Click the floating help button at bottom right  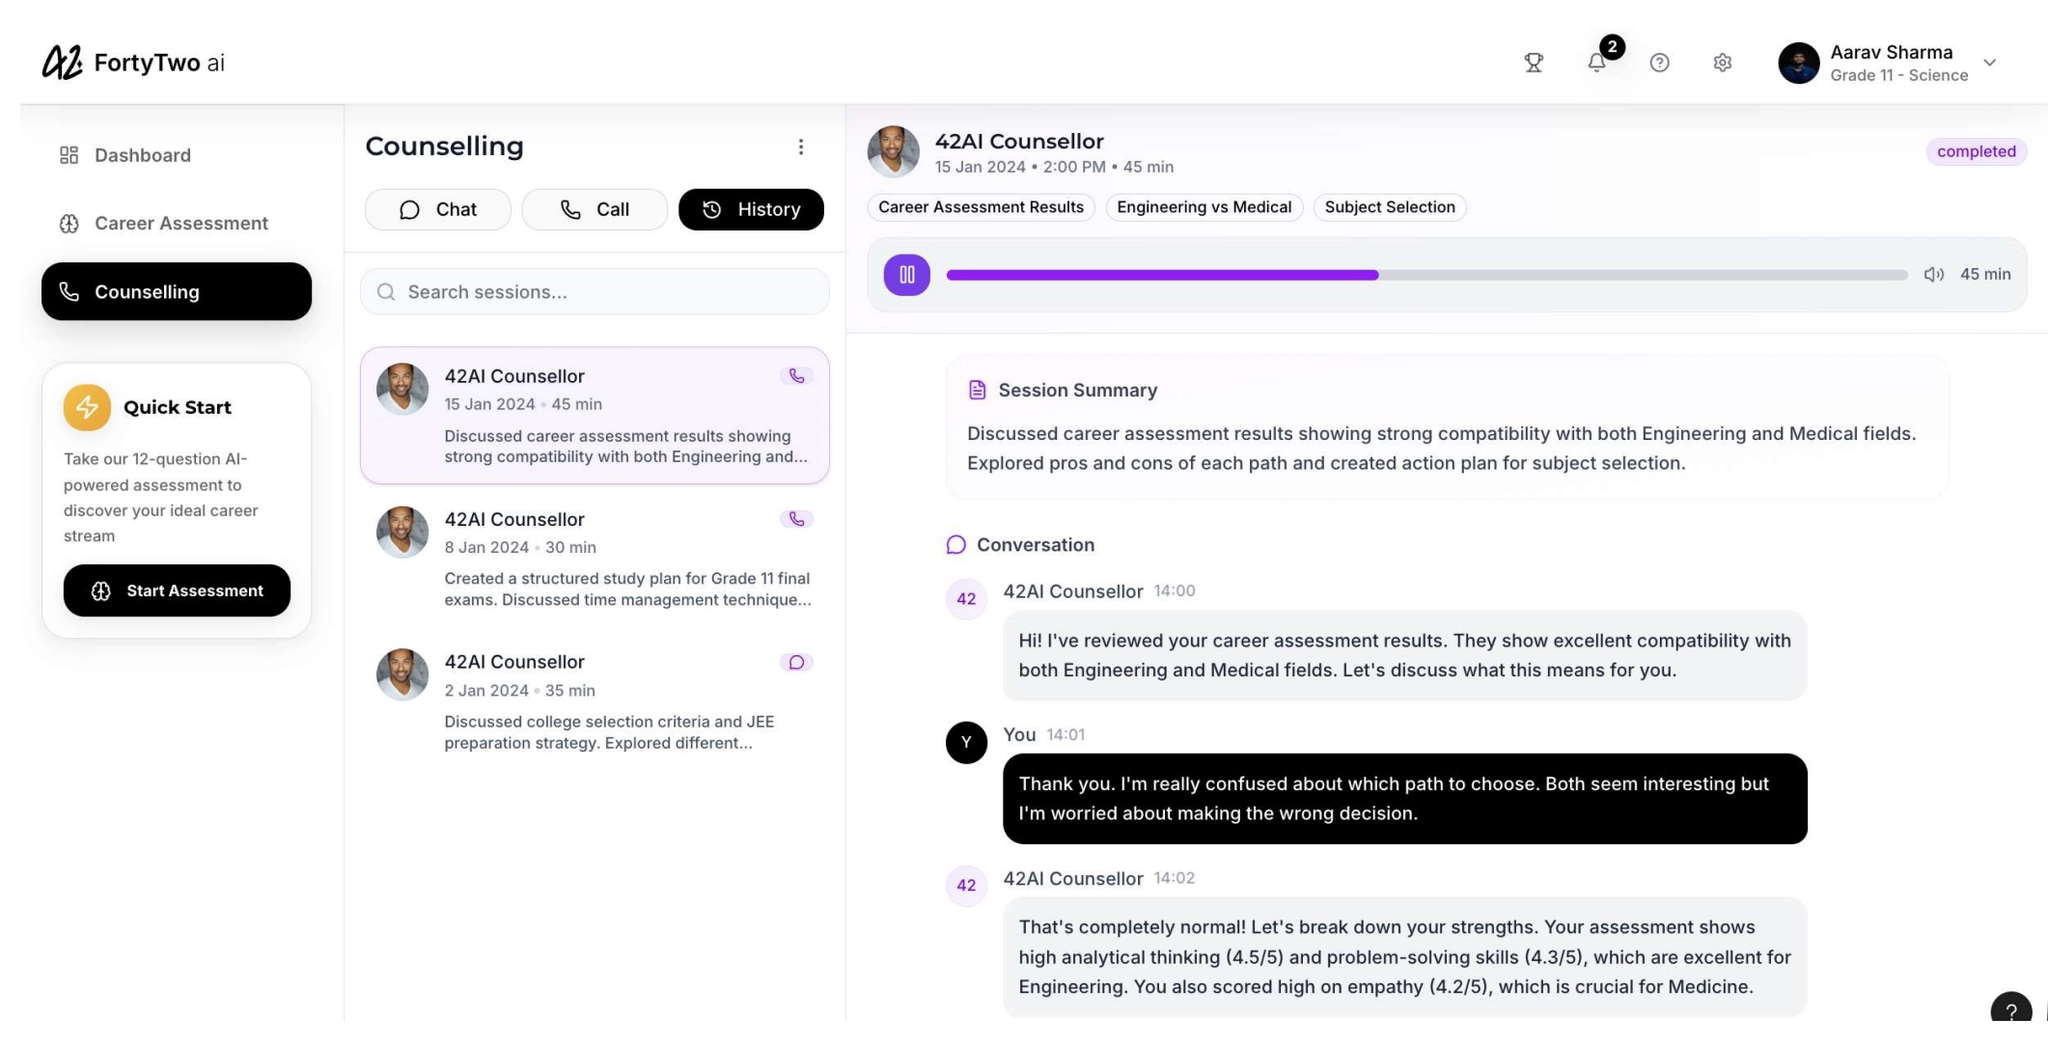point(2010,1010)
